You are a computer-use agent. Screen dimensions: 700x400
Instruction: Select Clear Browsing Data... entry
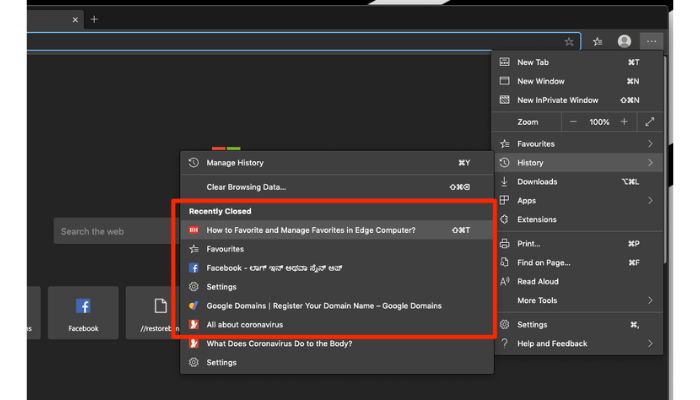coord(337,187)
